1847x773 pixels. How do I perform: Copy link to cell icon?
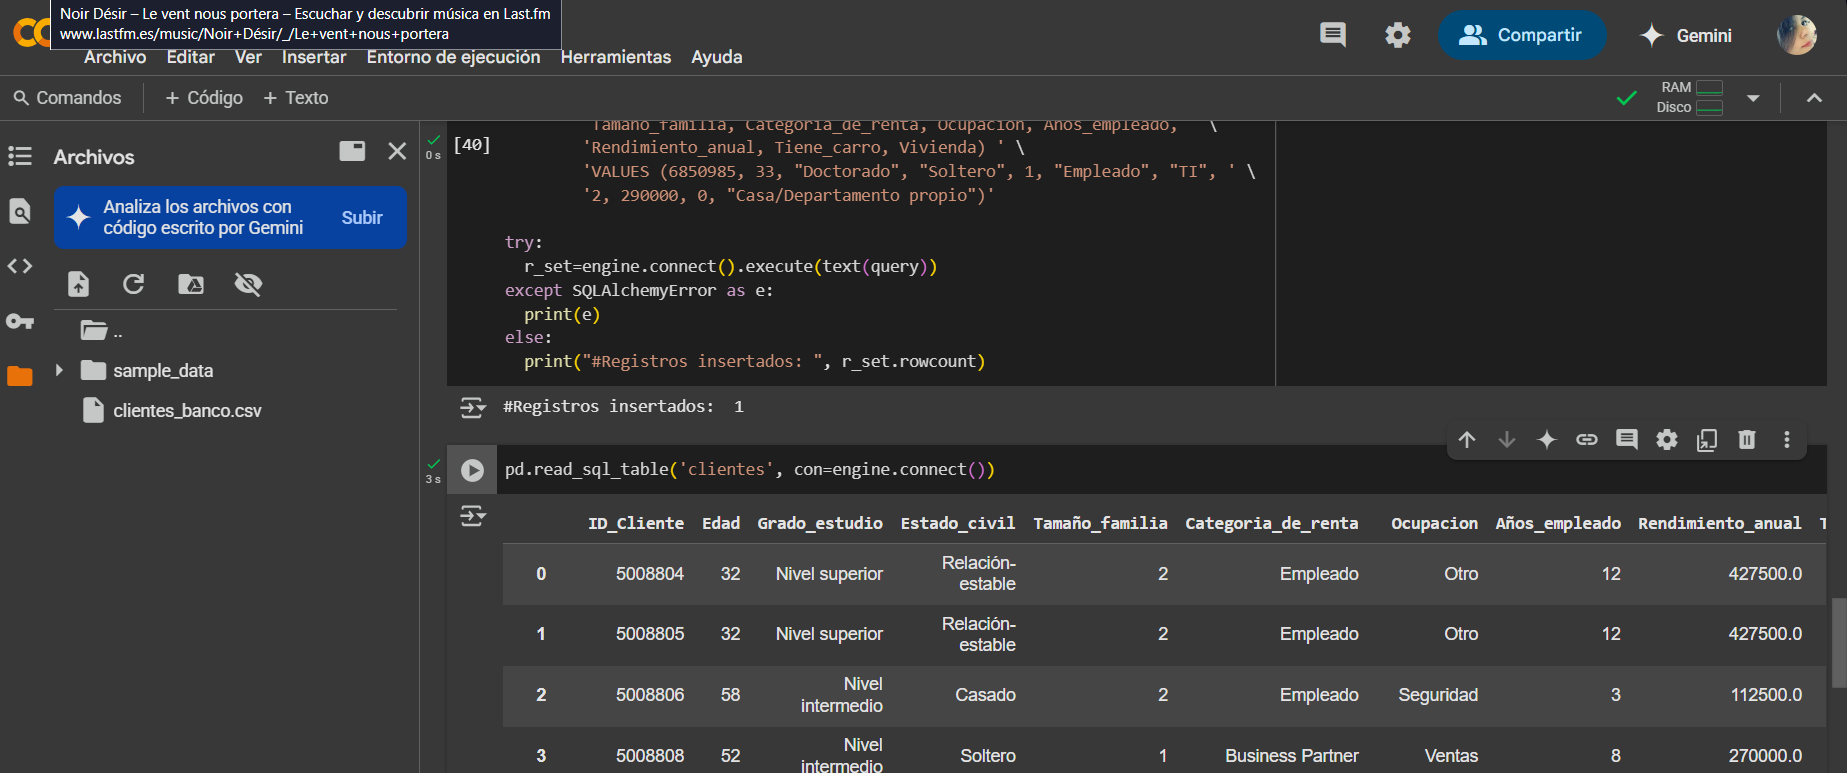coord(1587,440)
